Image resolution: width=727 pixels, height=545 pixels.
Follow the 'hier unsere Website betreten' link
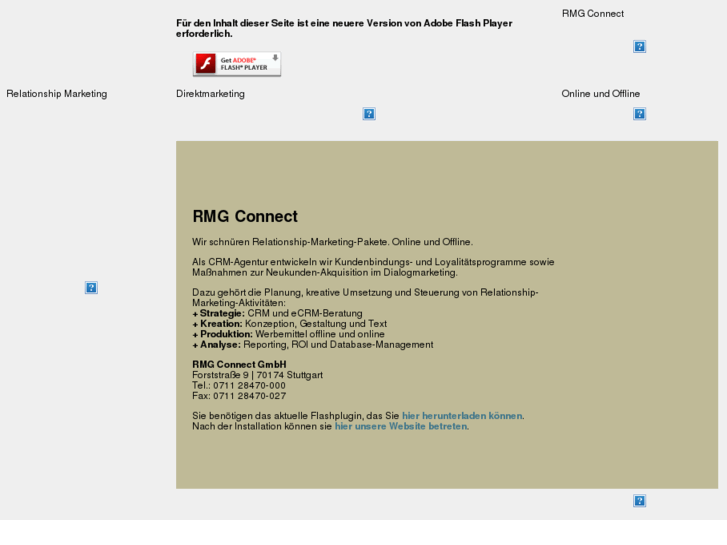pyautogui.click(x=401, y=426)
